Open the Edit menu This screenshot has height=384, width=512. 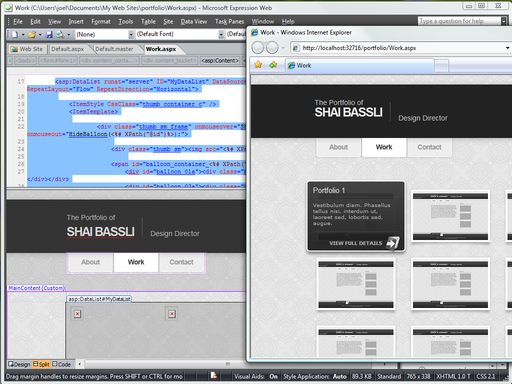click(35, 22)
